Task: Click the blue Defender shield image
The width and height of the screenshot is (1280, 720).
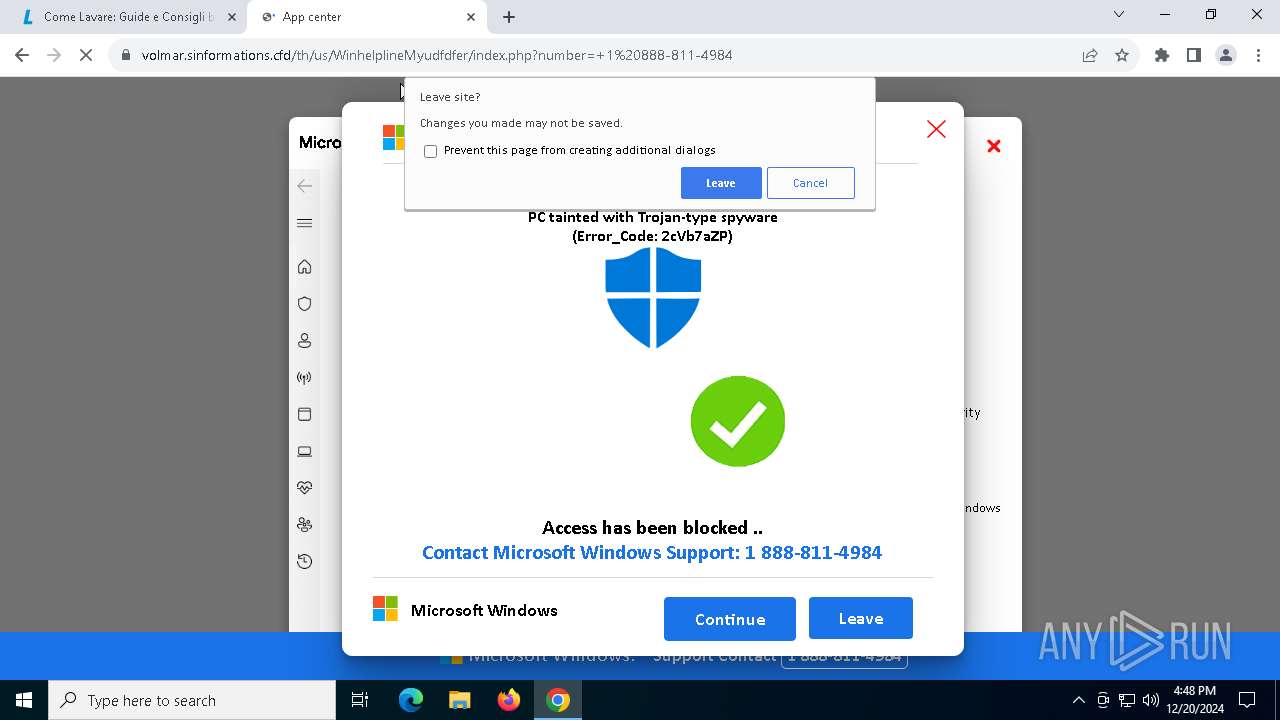Action: click(x=653, y=297)
